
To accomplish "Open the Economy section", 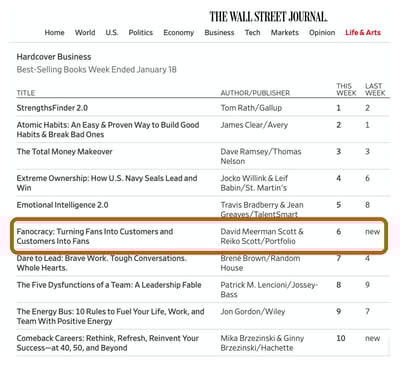I will pyautogui.click(x=179, y=33).
